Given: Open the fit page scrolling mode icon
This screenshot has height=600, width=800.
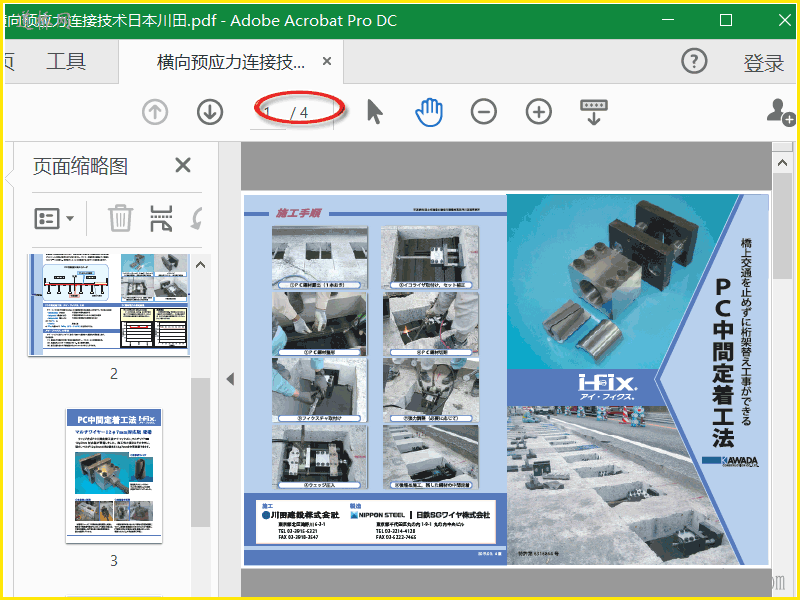Looking at the screenshot, I should pos(594,112).
